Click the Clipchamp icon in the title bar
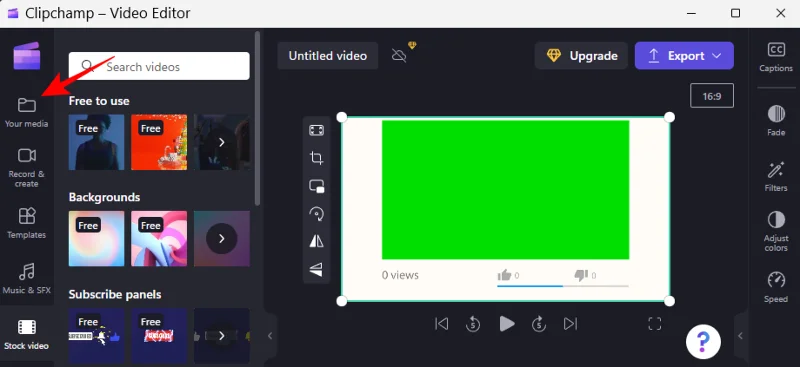The height and width of the screenshot is (367, 800). pos(13,13)
